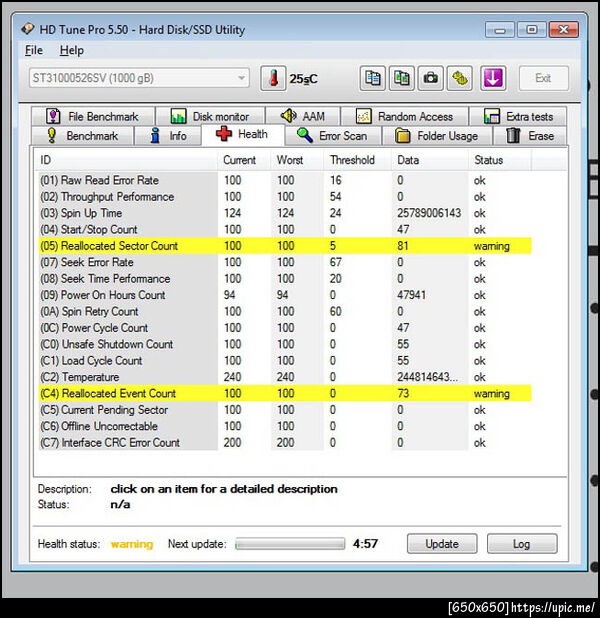
Task: Click the data value 47941
Action: pyautogui.click(x=412, y=295)
